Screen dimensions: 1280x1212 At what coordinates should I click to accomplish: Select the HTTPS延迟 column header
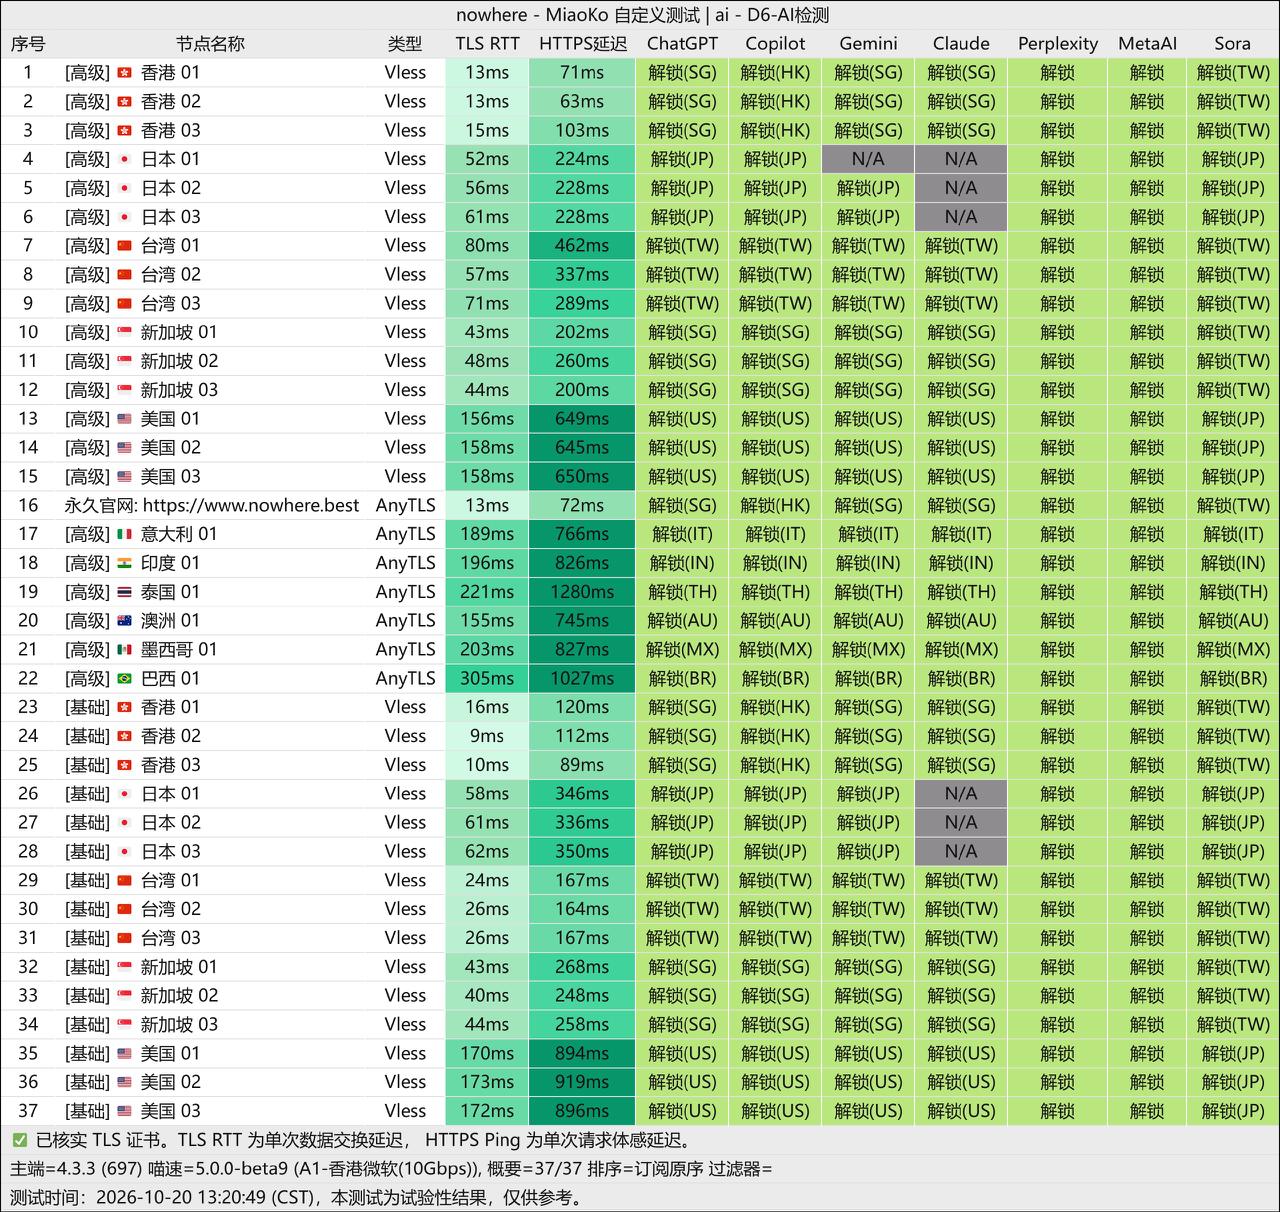tap(583, 44)
